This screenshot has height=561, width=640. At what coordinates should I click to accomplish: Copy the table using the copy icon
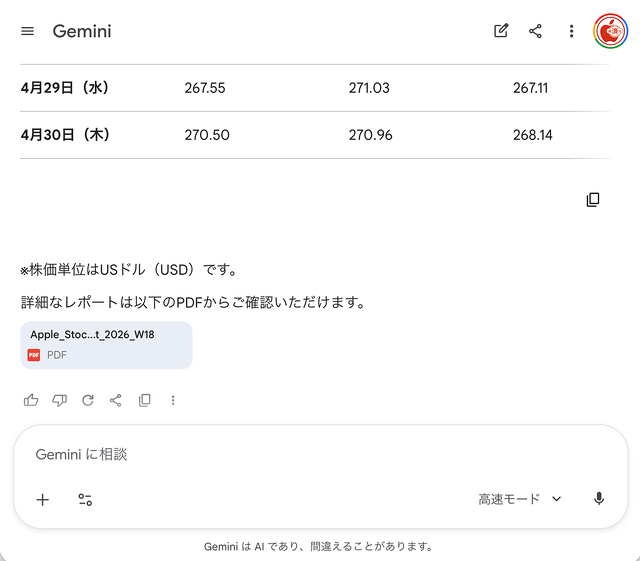pos(593,200)
